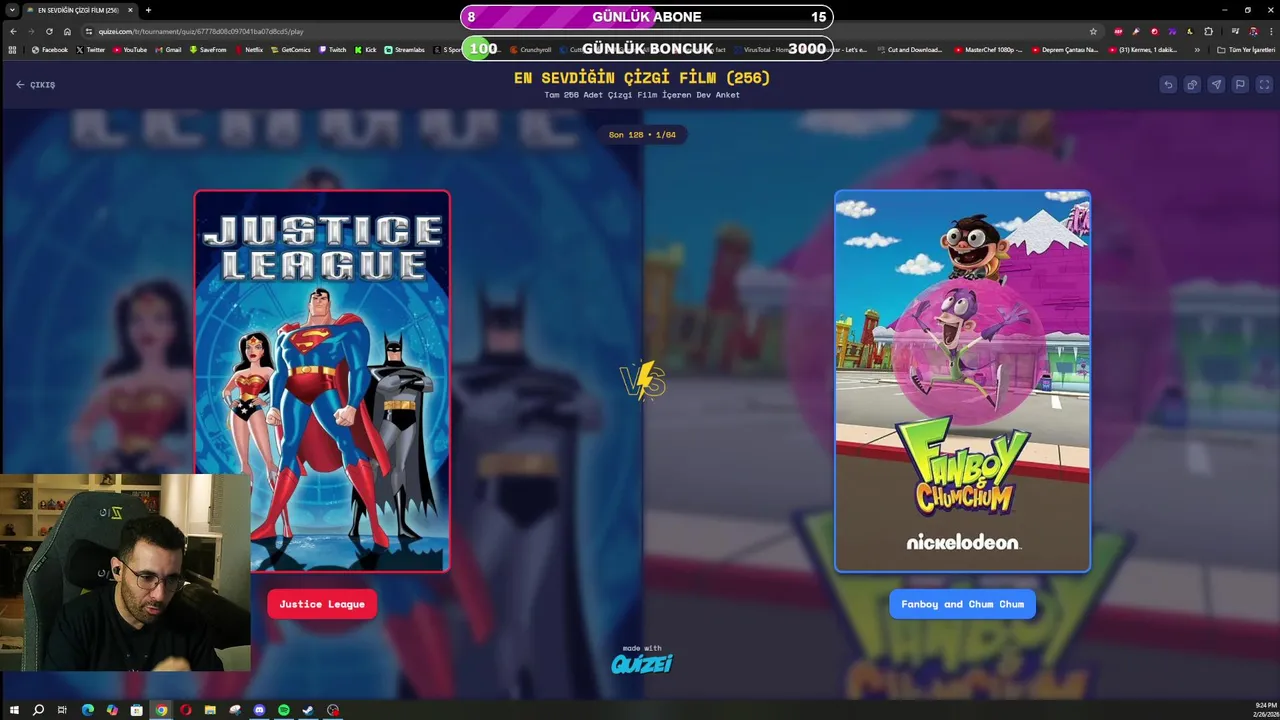
Task: Click the taskbar search icon
Action: [38, 710]
